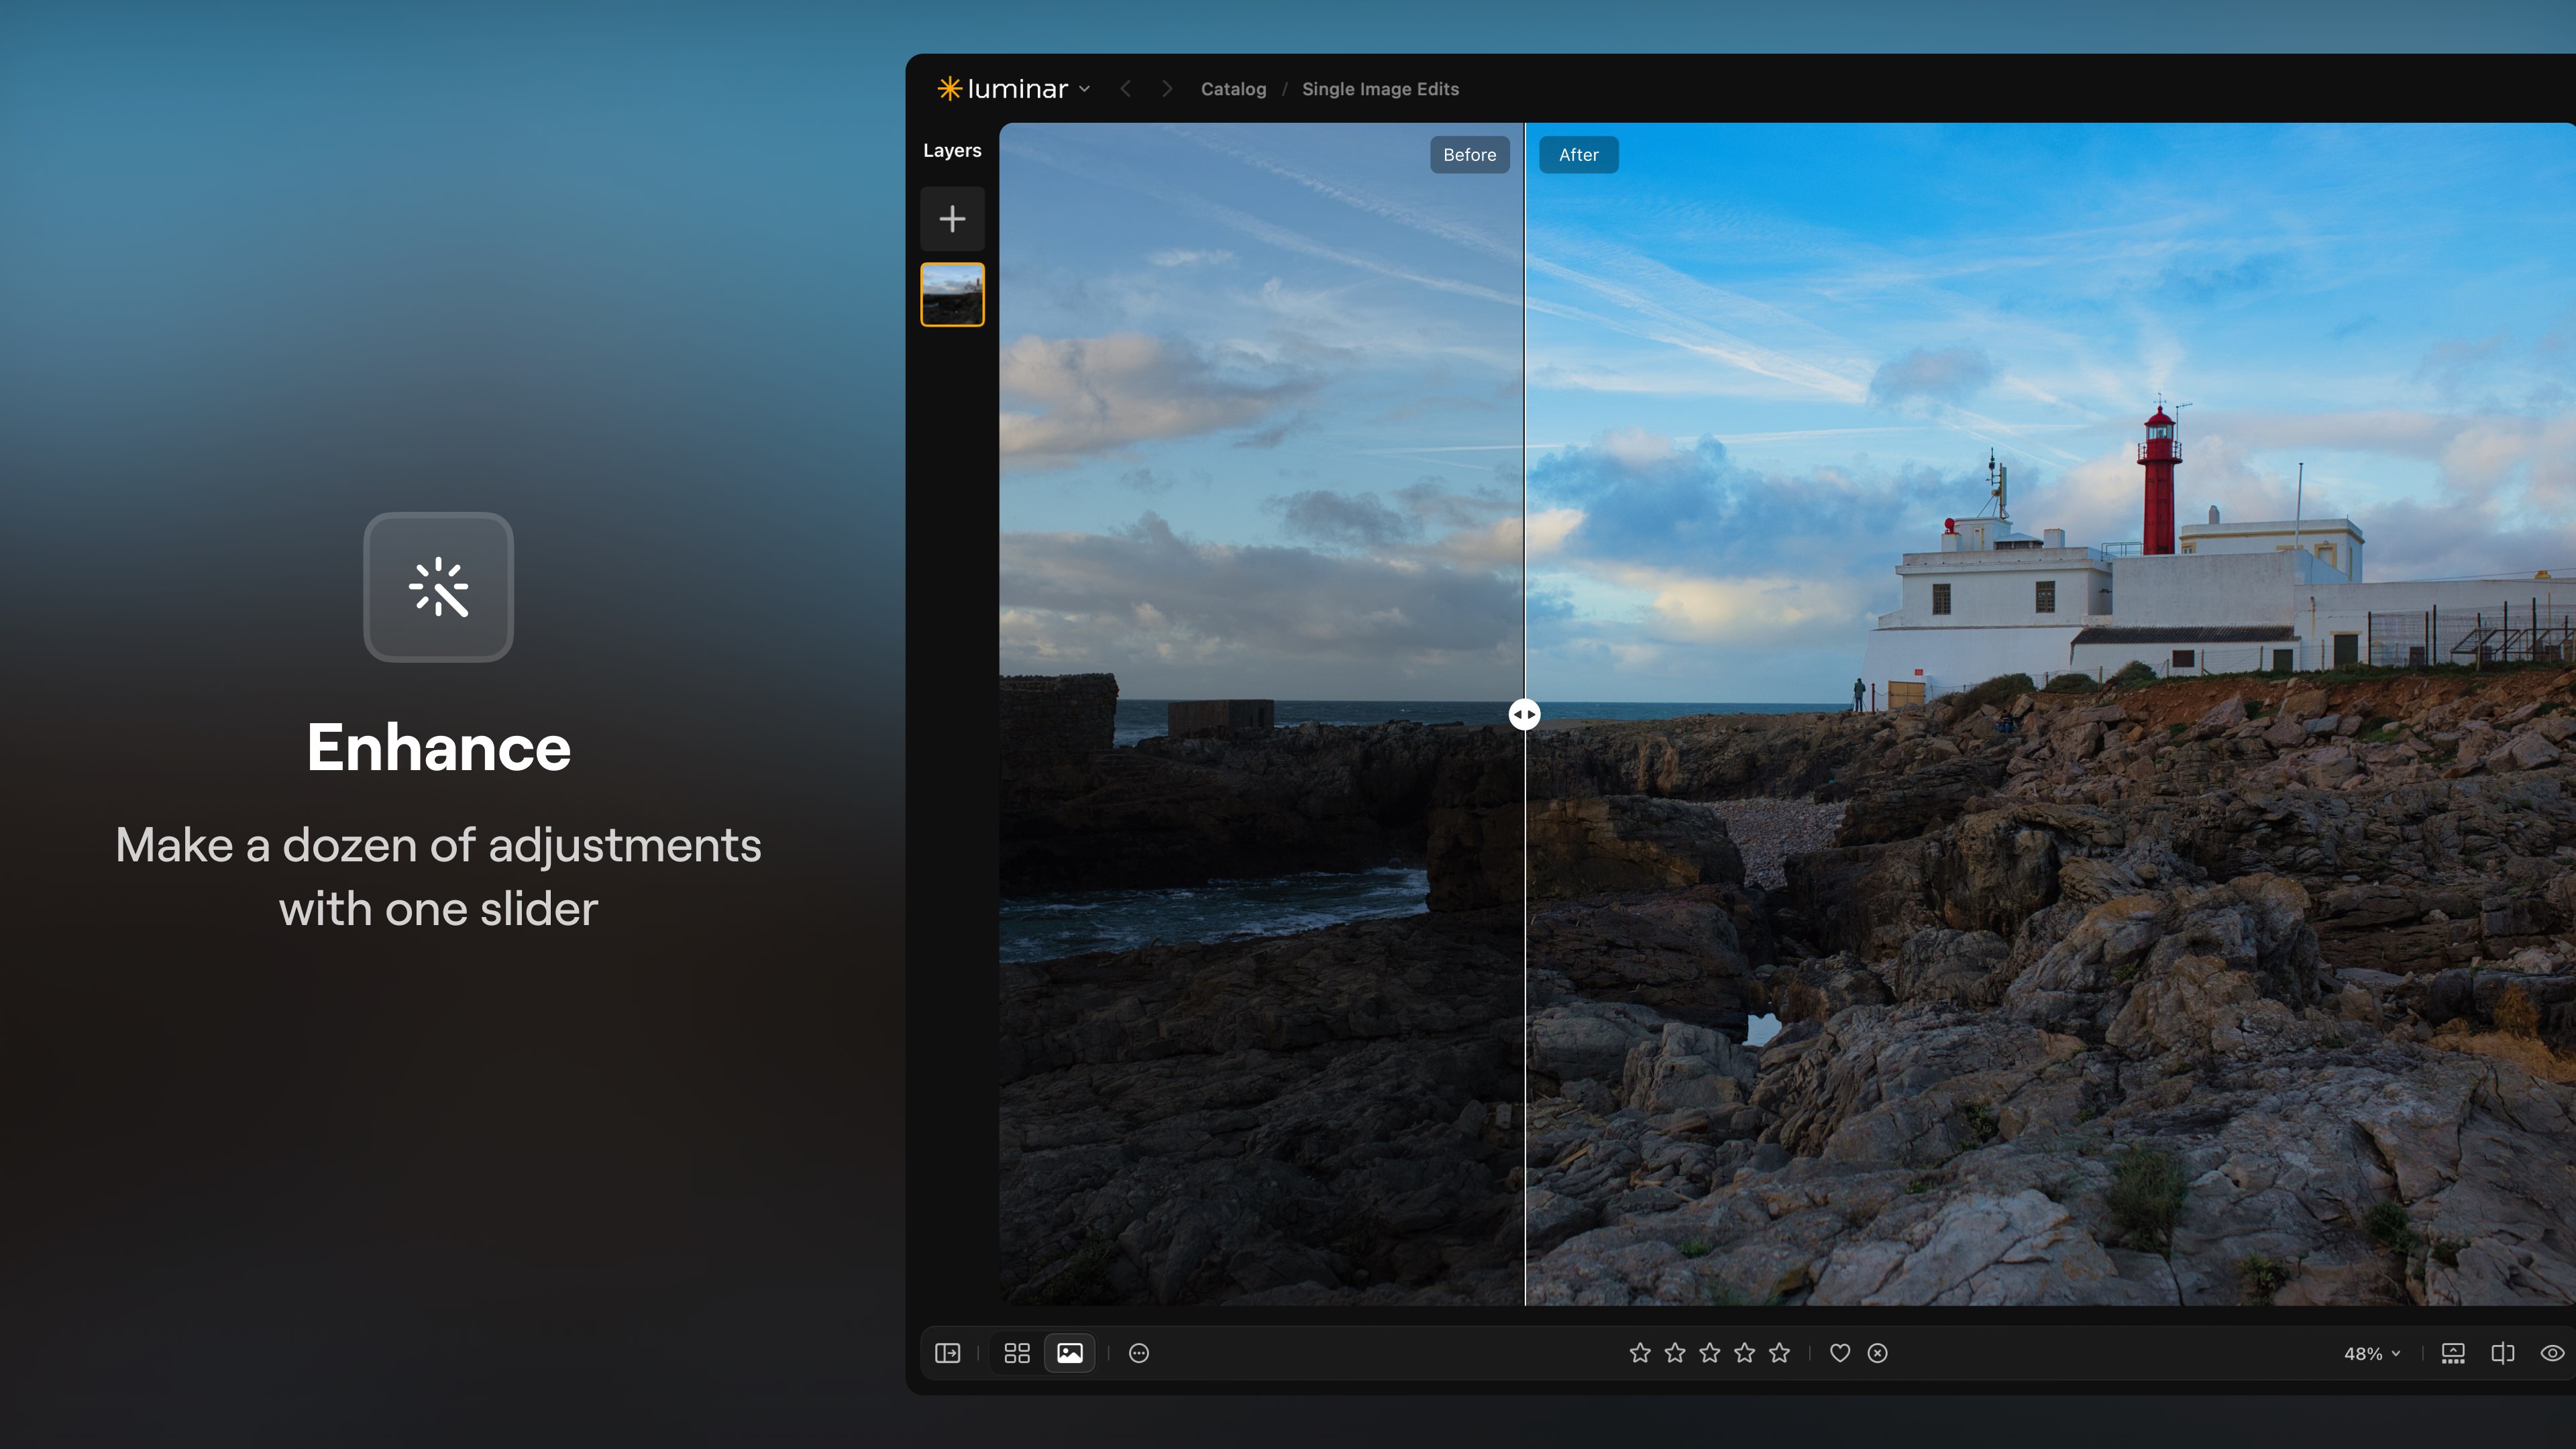Open the more options ellipsis menu
2576x1449 pixels.
1139,1353
